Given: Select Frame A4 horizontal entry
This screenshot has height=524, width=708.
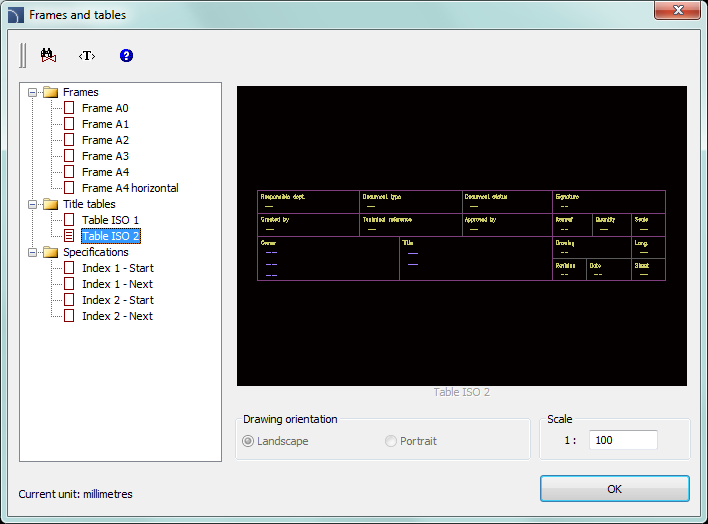Looking at the screenshot, I should pos(130,188).
